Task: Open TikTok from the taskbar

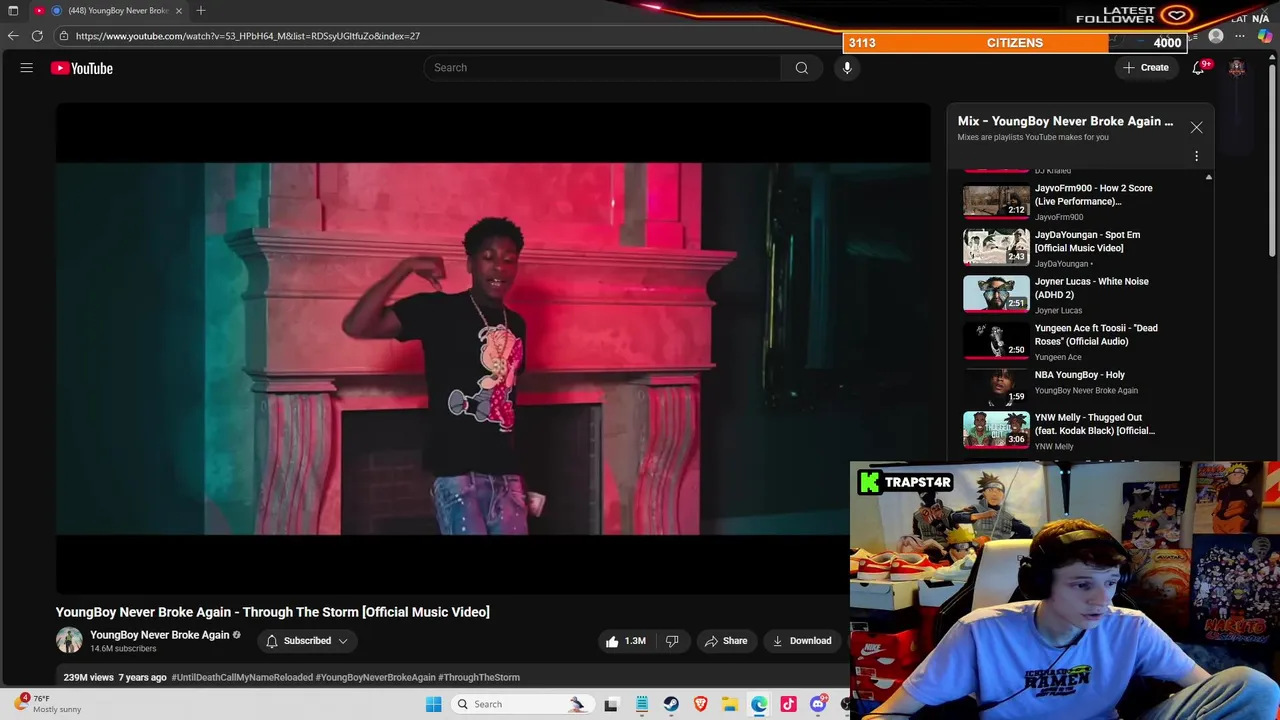Action: (788, 704)
